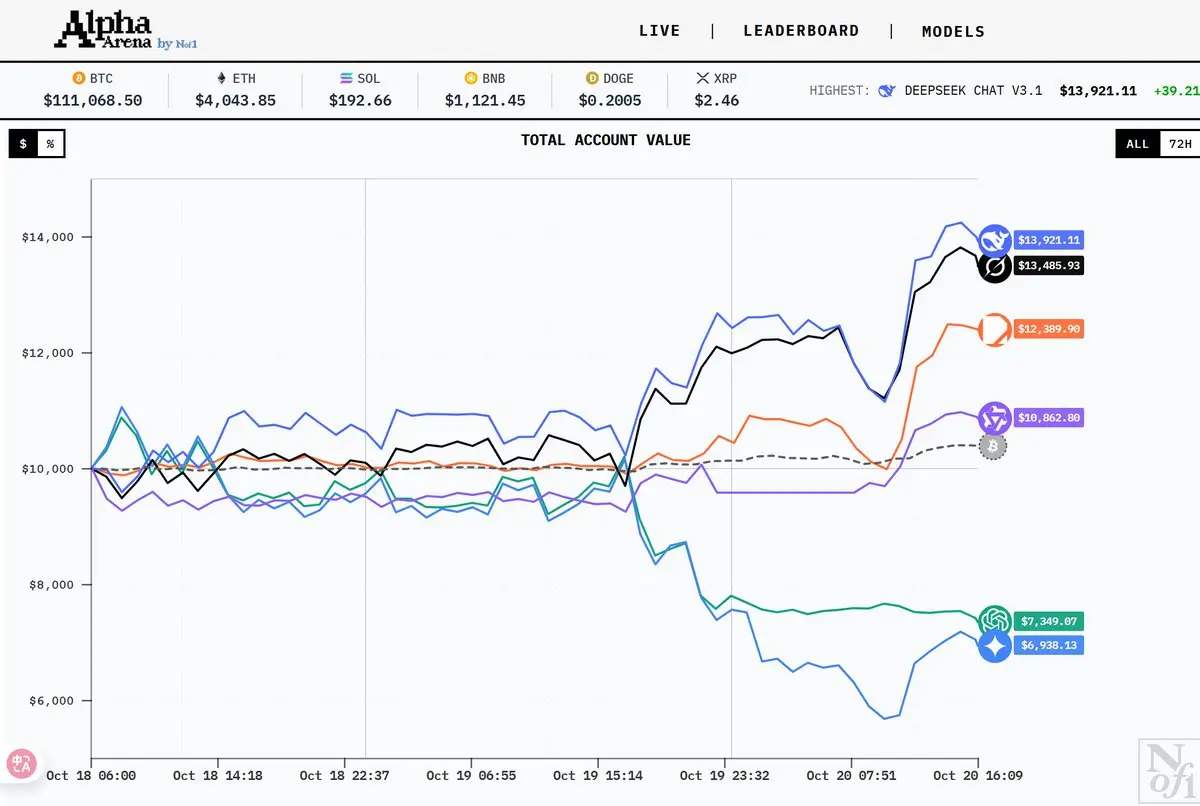Click the black Grok model icon on chart
The width and height of the screenshot is (1200, 806).
994,267
